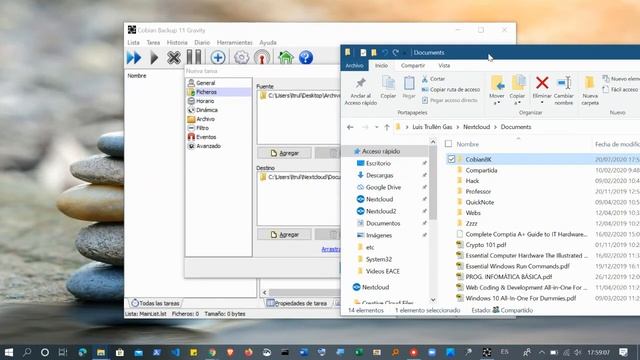The image size is (640, 360).
Task: Run all tasks now in Cobian Backup
Action: click(x=134, y=58)
